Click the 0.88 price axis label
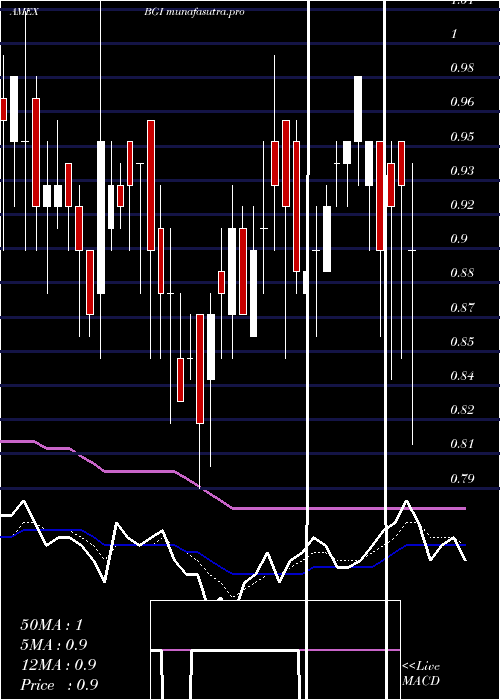 tap(462, 273)
